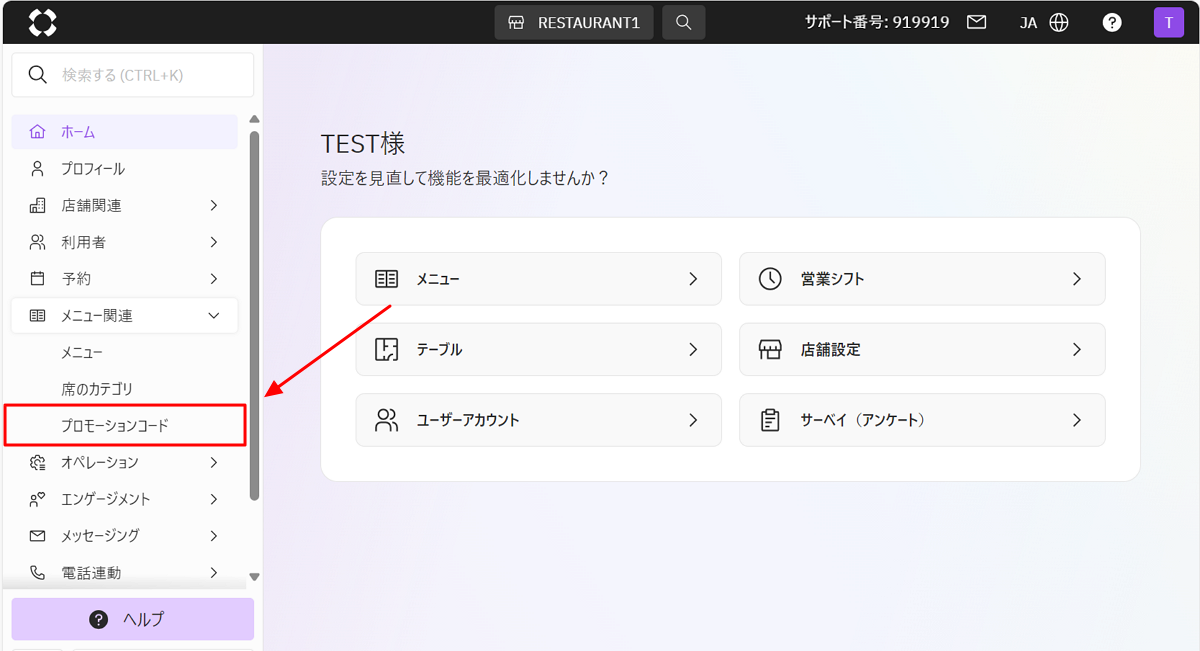1200x651 pixels.
Task: Click the app logo in top-left corner
Action: pyautogui.click(x=43, y=22)
